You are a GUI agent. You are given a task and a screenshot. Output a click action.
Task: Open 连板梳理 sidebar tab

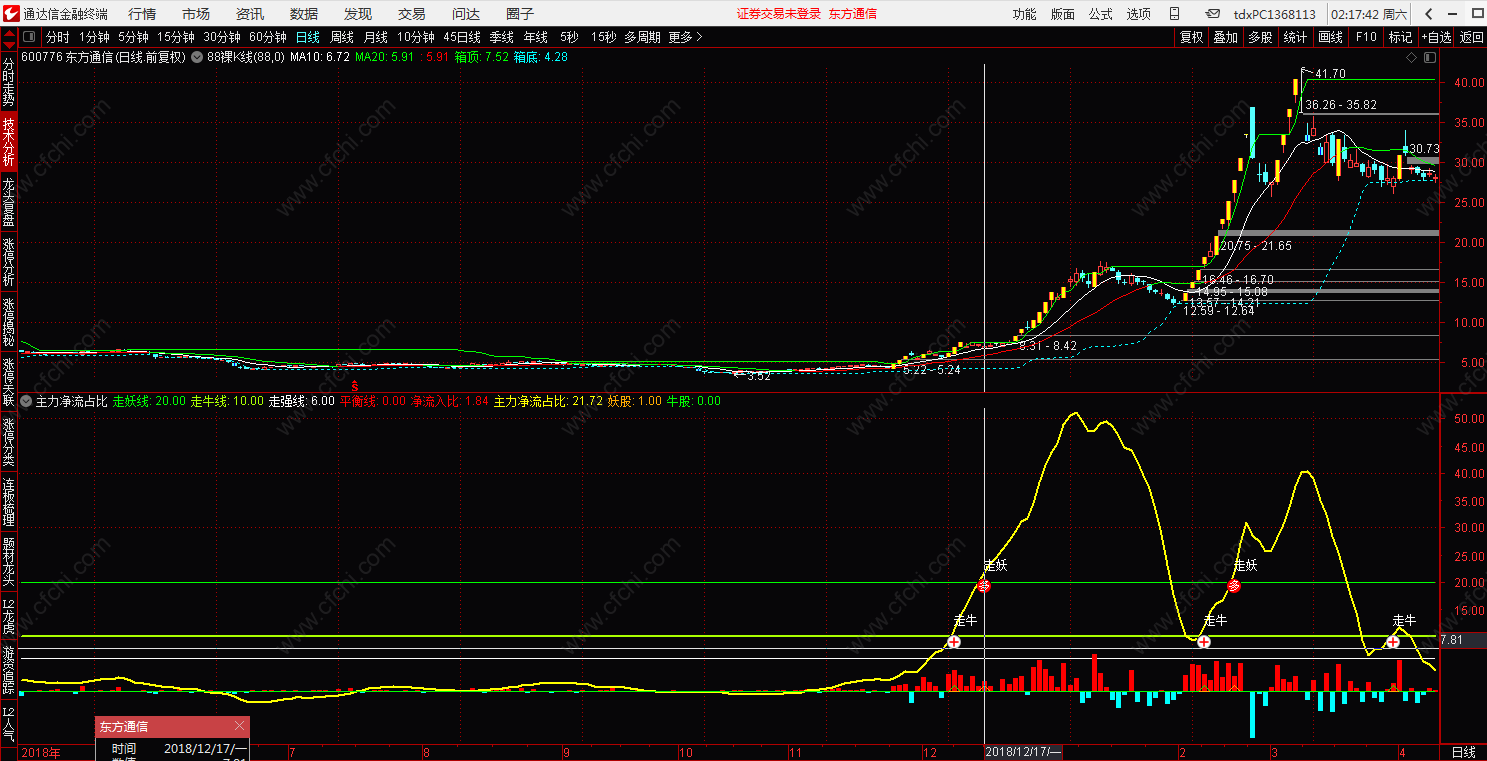8,502
